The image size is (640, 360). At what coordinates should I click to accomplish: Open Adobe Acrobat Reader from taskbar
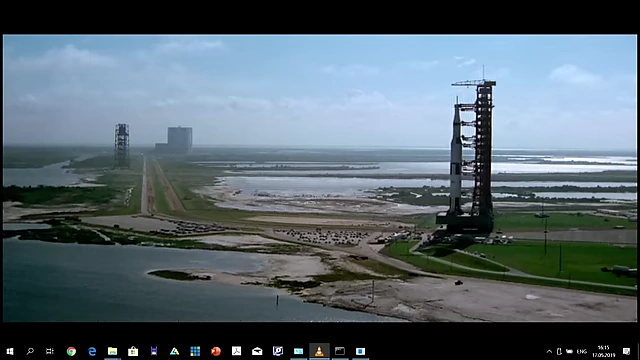[x=236, y=351]
